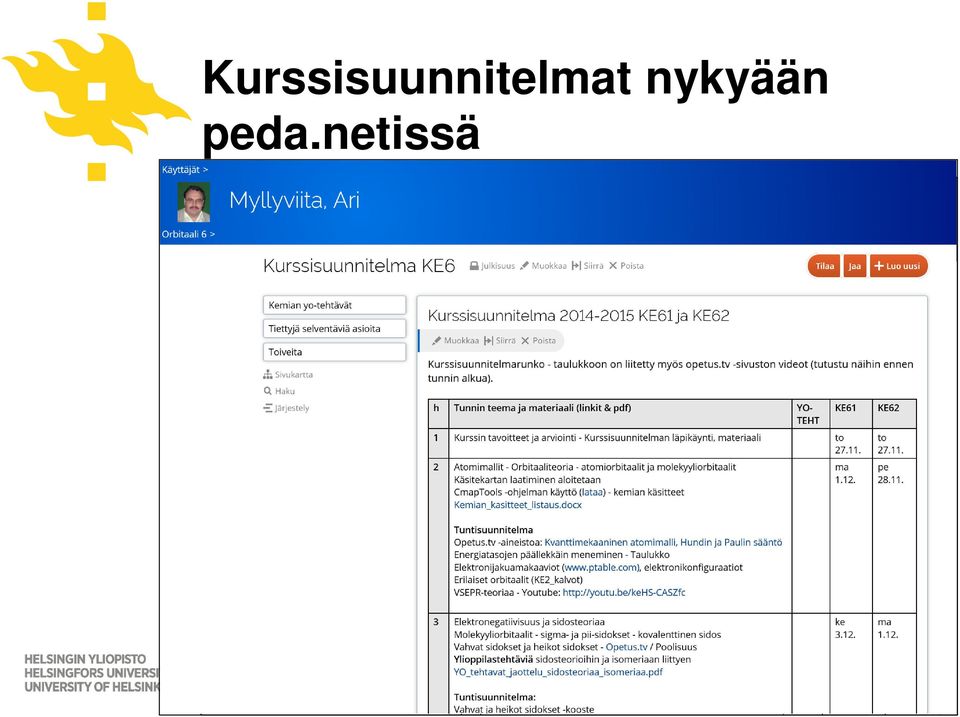Click the Julkisuus lock icon

(474, 266)
